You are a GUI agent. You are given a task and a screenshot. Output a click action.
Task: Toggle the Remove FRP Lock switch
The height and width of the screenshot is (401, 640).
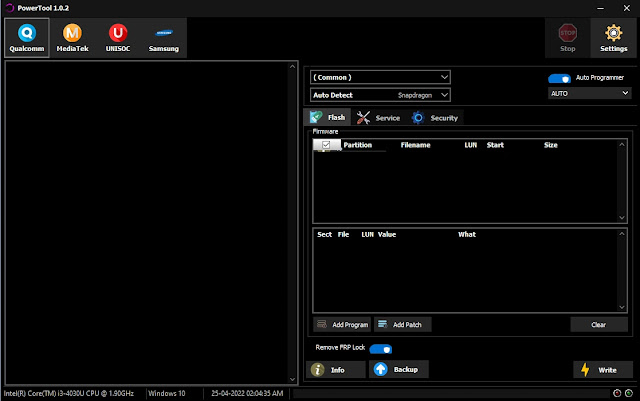[x=380, y=349]
